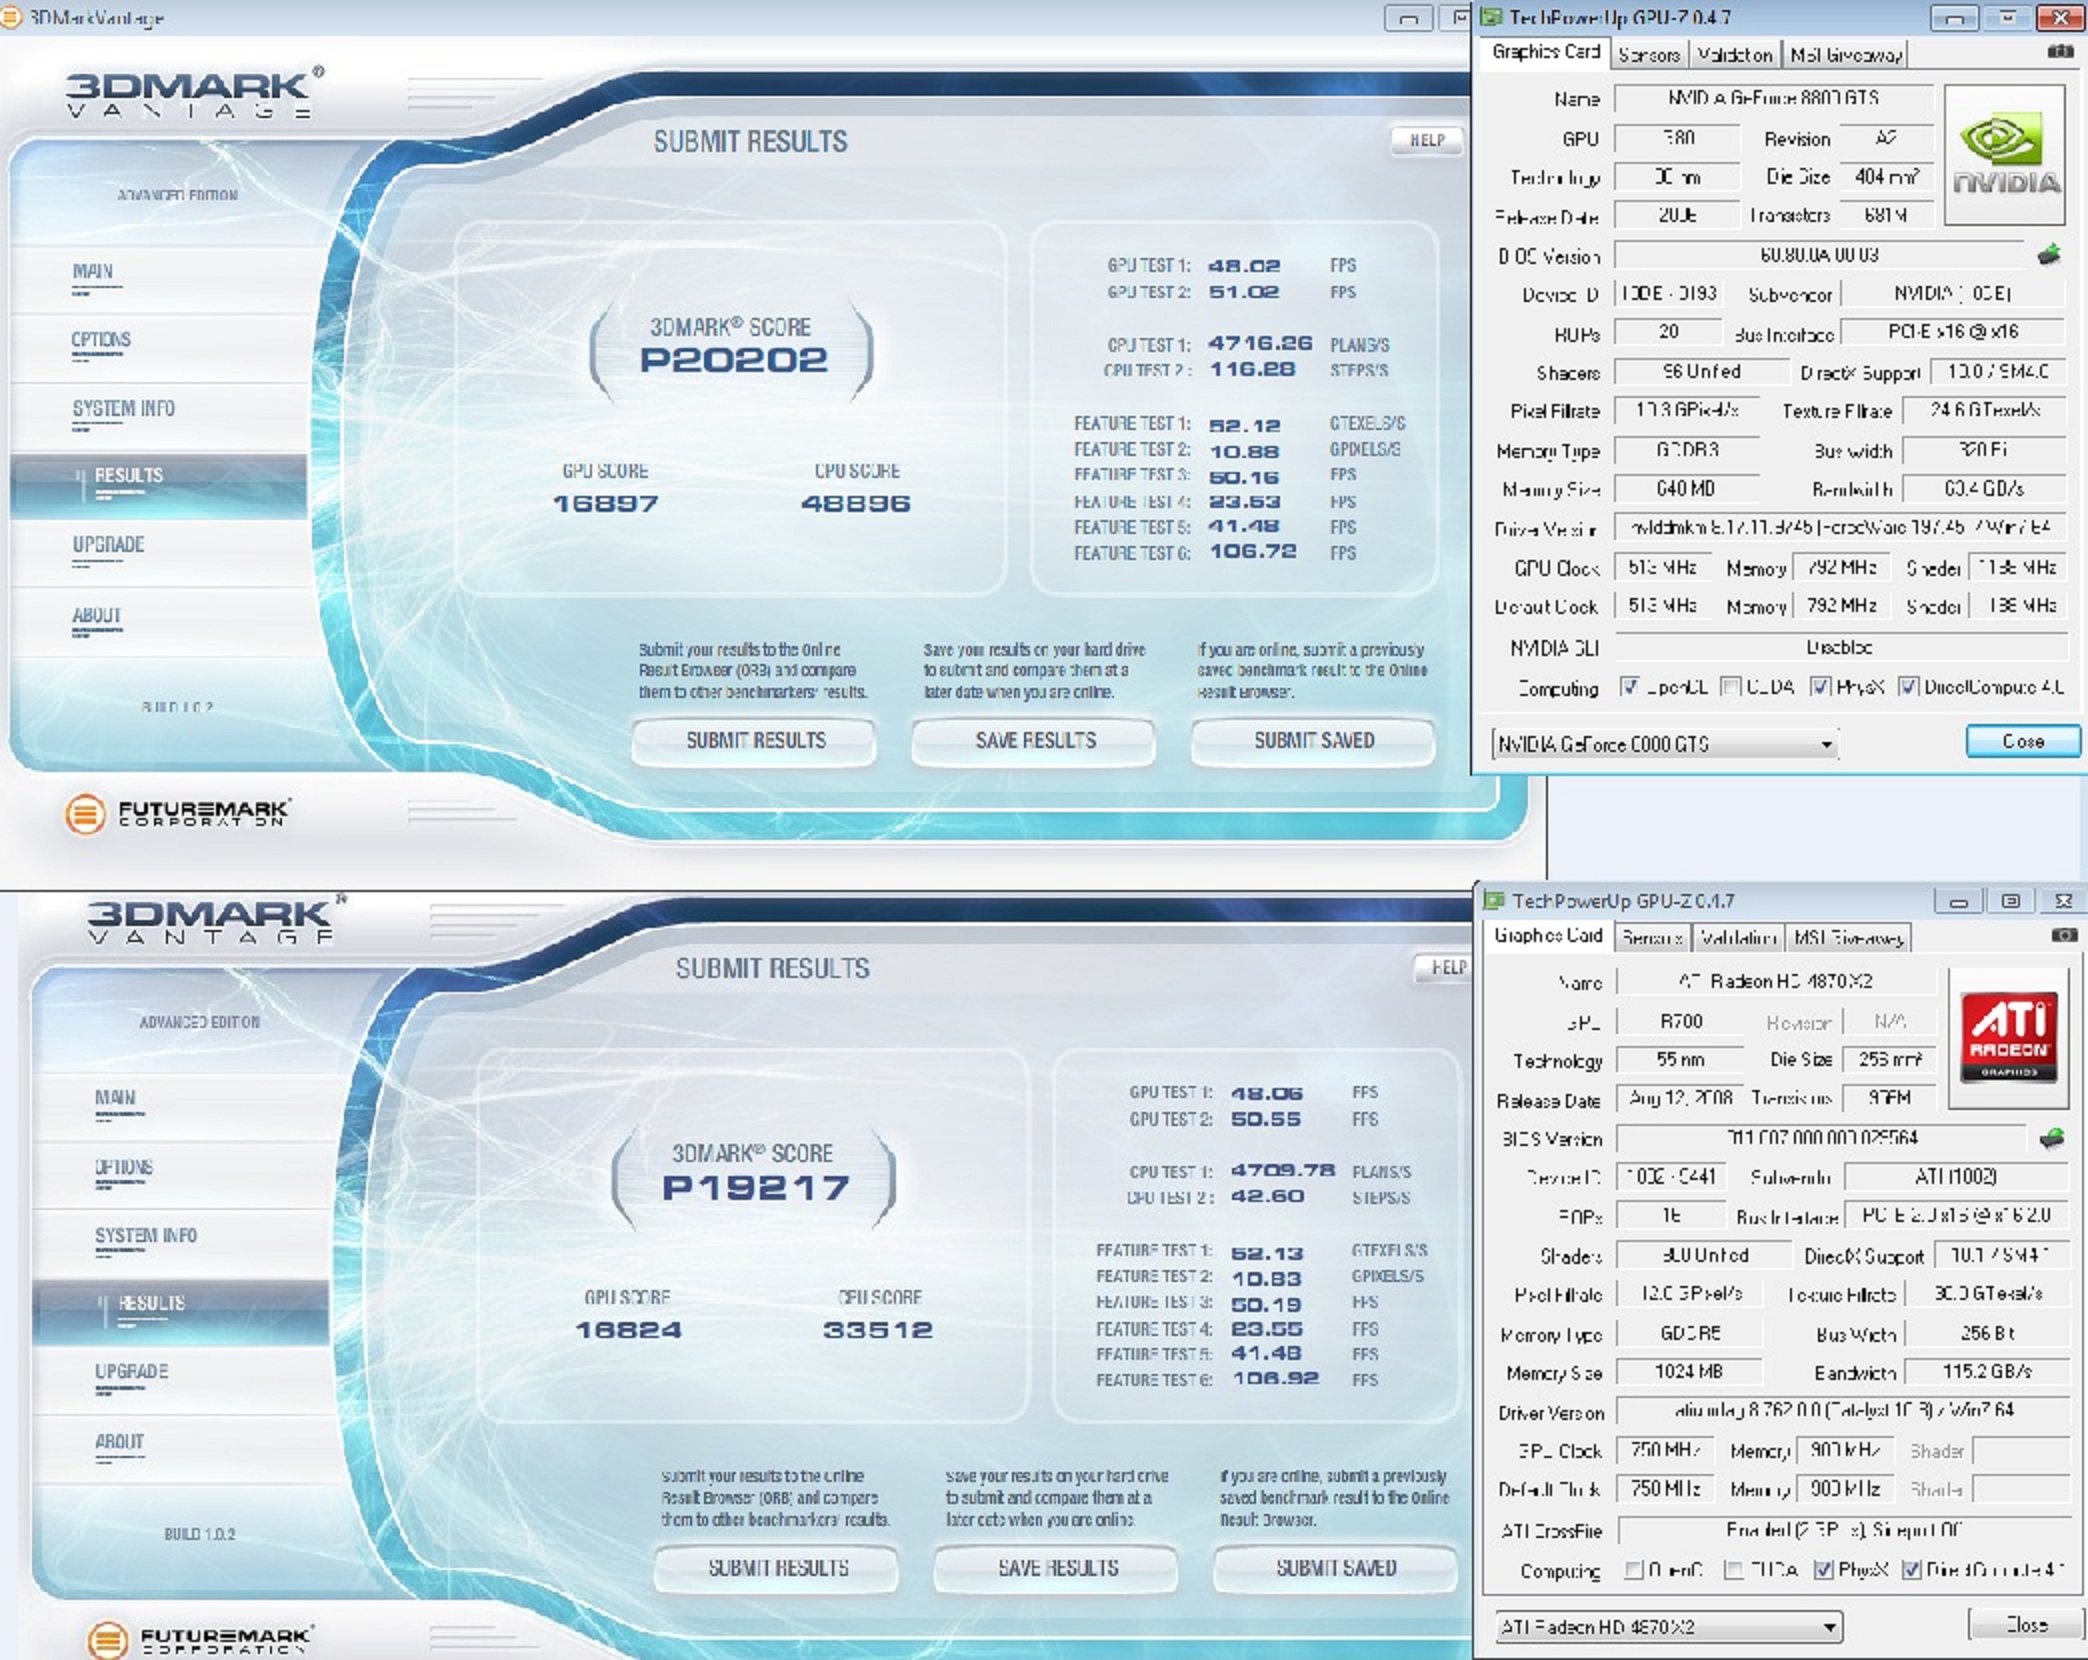Click P20202 score in top 3DMark
The image size is (2088, 1660).
[x=733, y=360]
